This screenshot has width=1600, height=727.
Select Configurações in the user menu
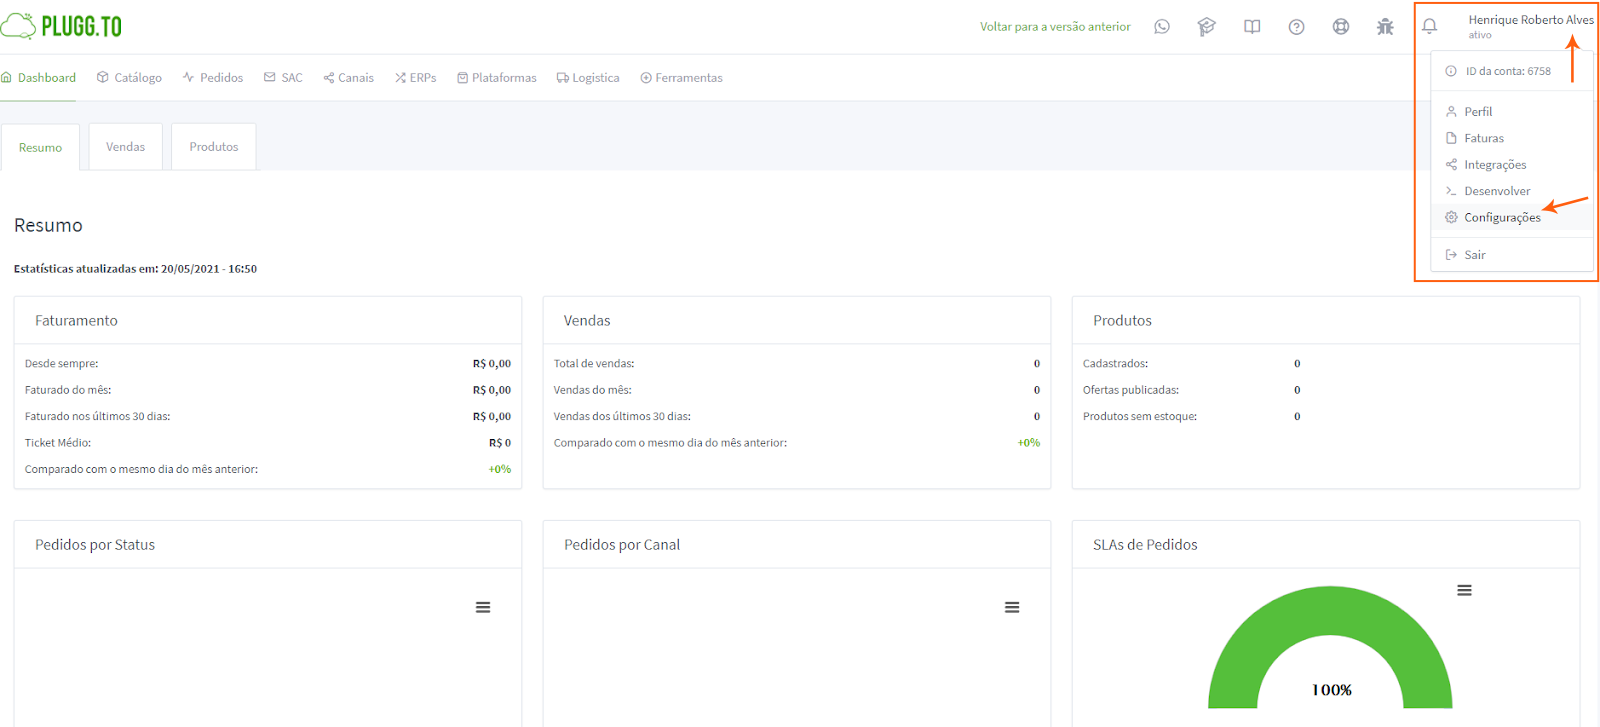(1501, 218)
